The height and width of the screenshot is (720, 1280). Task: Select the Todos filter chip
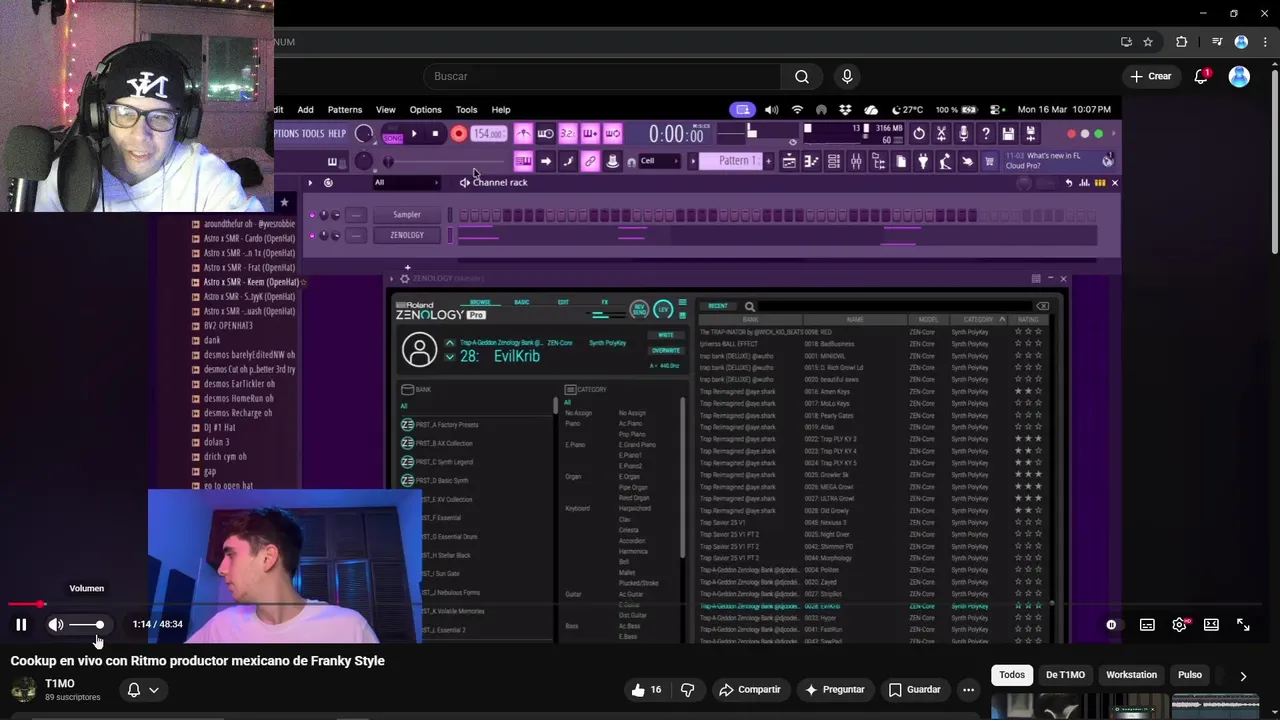(1012, 675)
